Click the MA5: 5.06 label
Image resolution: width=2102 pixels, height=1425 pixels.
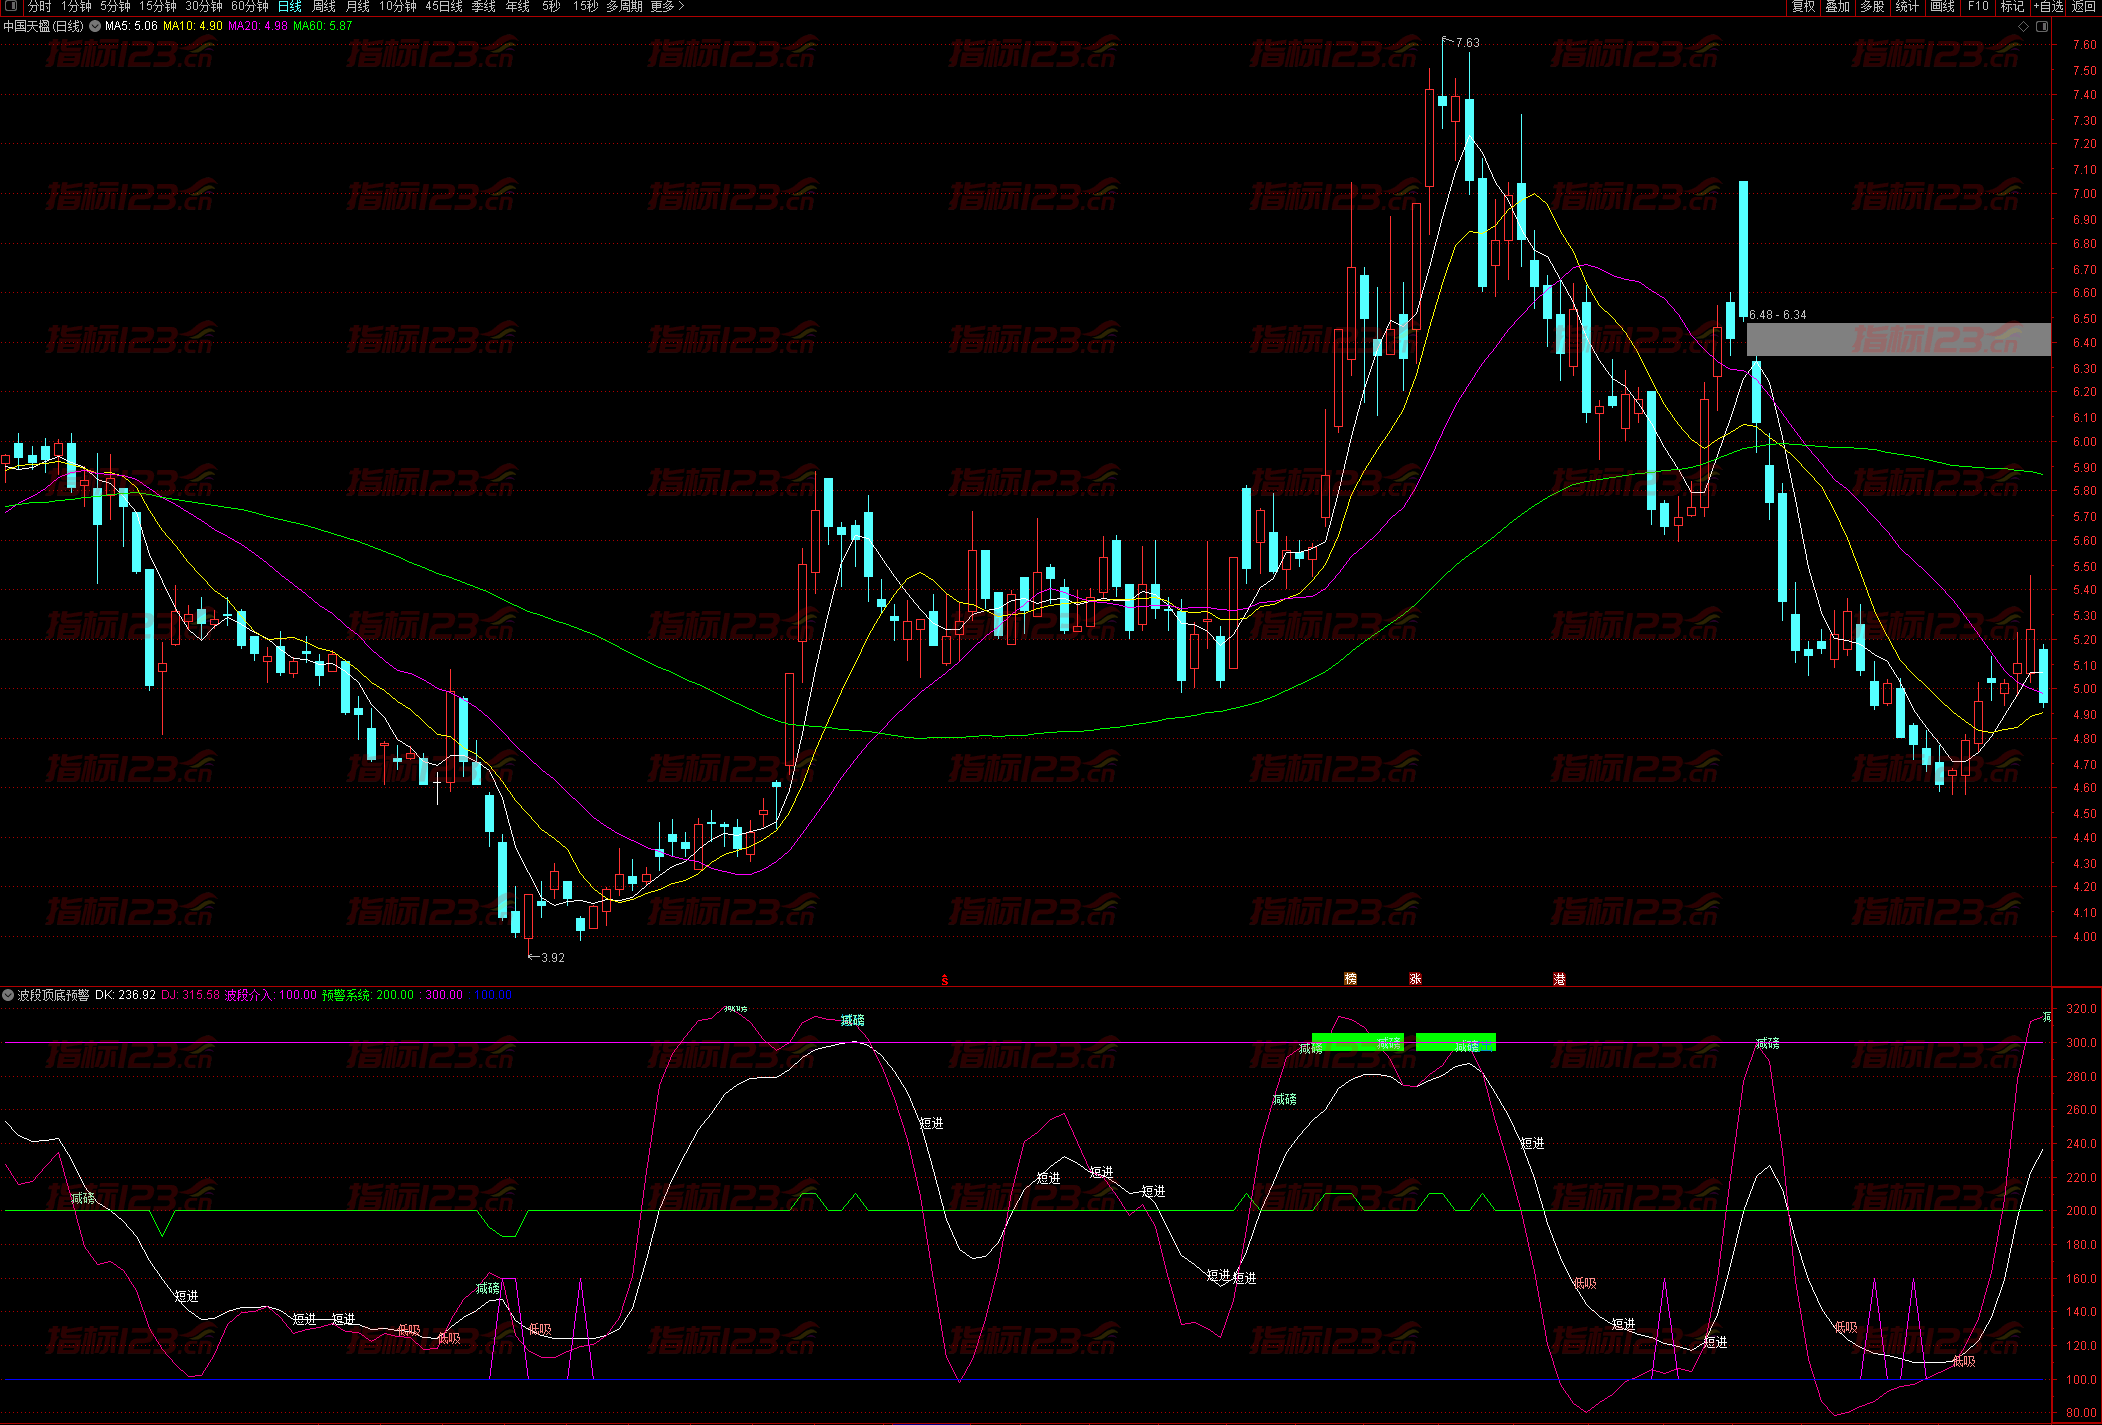131,26
